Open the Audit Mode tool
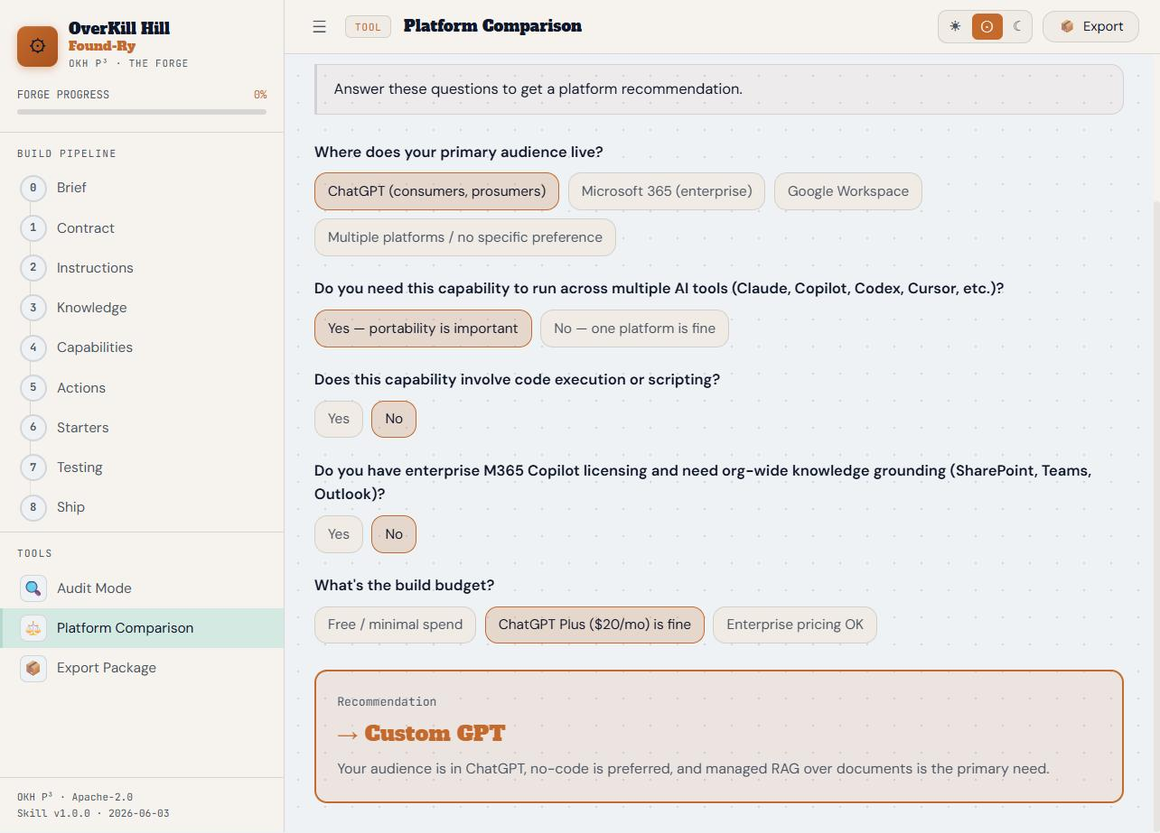 pos(141,588)
